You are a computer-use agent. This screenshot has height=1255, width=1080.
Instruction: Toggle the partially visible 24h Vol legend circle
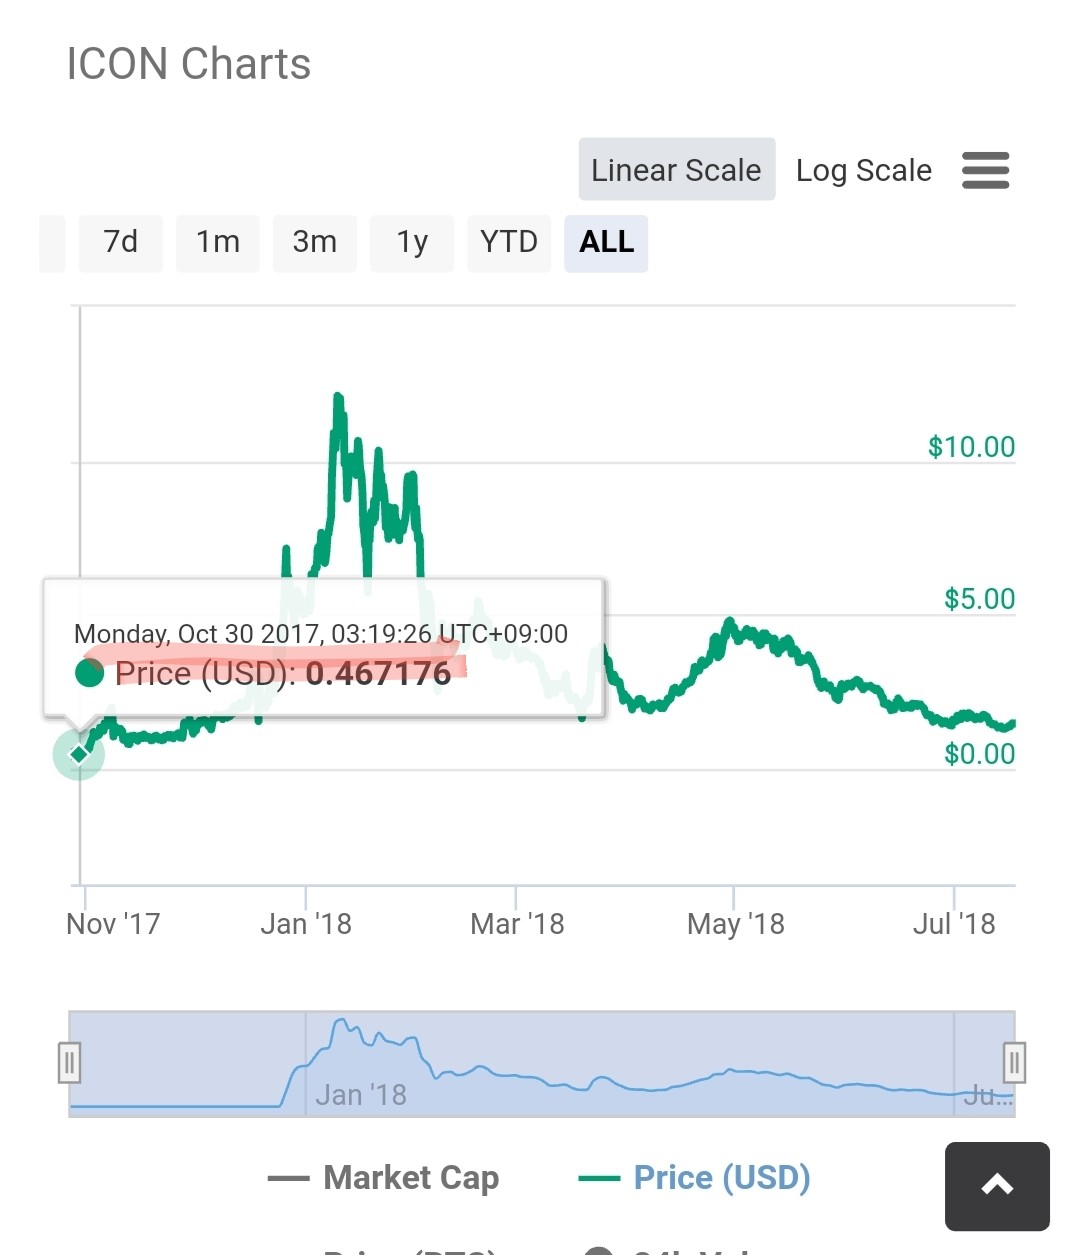(598, 1249)
